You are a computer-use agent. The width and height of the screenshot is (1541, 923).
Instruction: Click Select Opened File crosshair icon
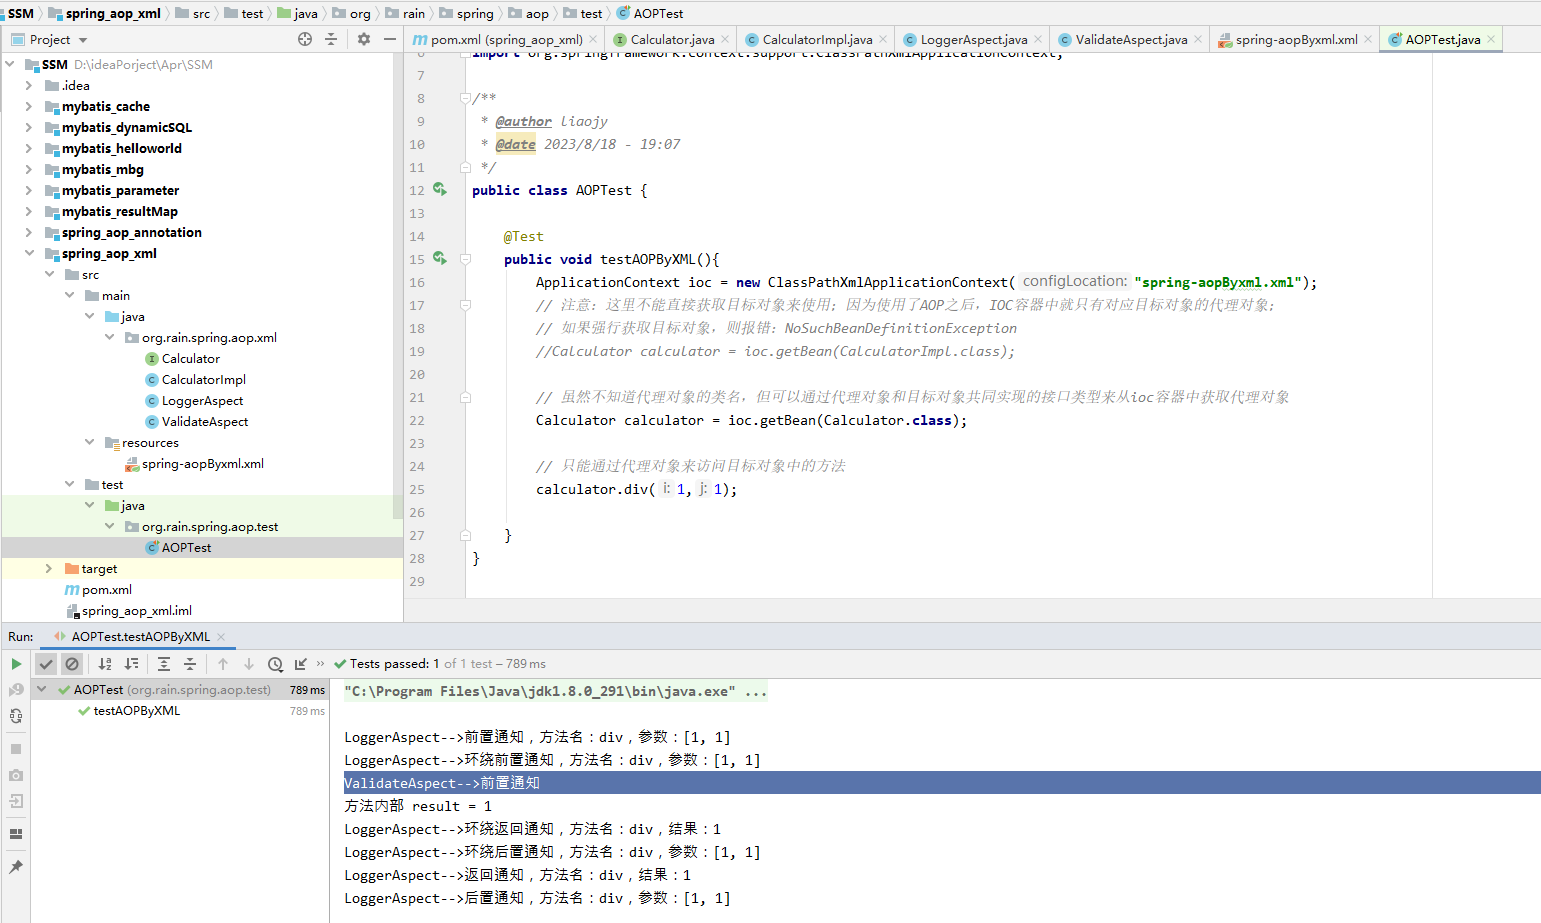(305, 39)
